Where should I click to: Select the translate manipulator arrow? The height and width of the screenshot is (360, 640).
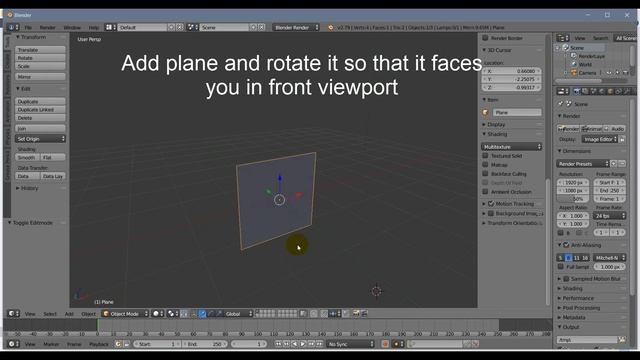202,313
